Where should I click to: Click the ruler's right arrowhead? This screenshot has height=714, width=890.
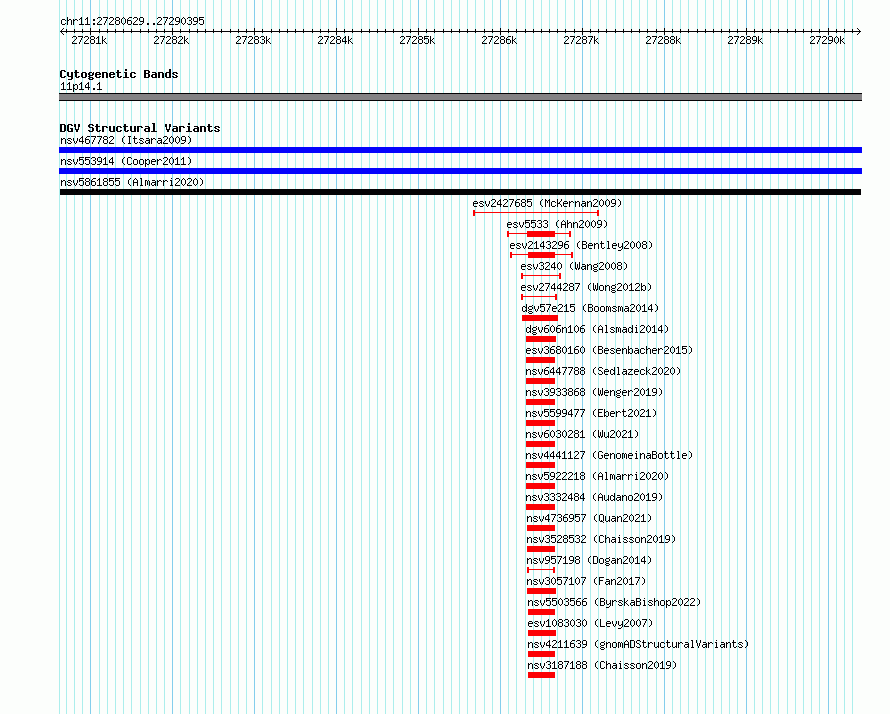pyautogui.click(x=859, y=31)
